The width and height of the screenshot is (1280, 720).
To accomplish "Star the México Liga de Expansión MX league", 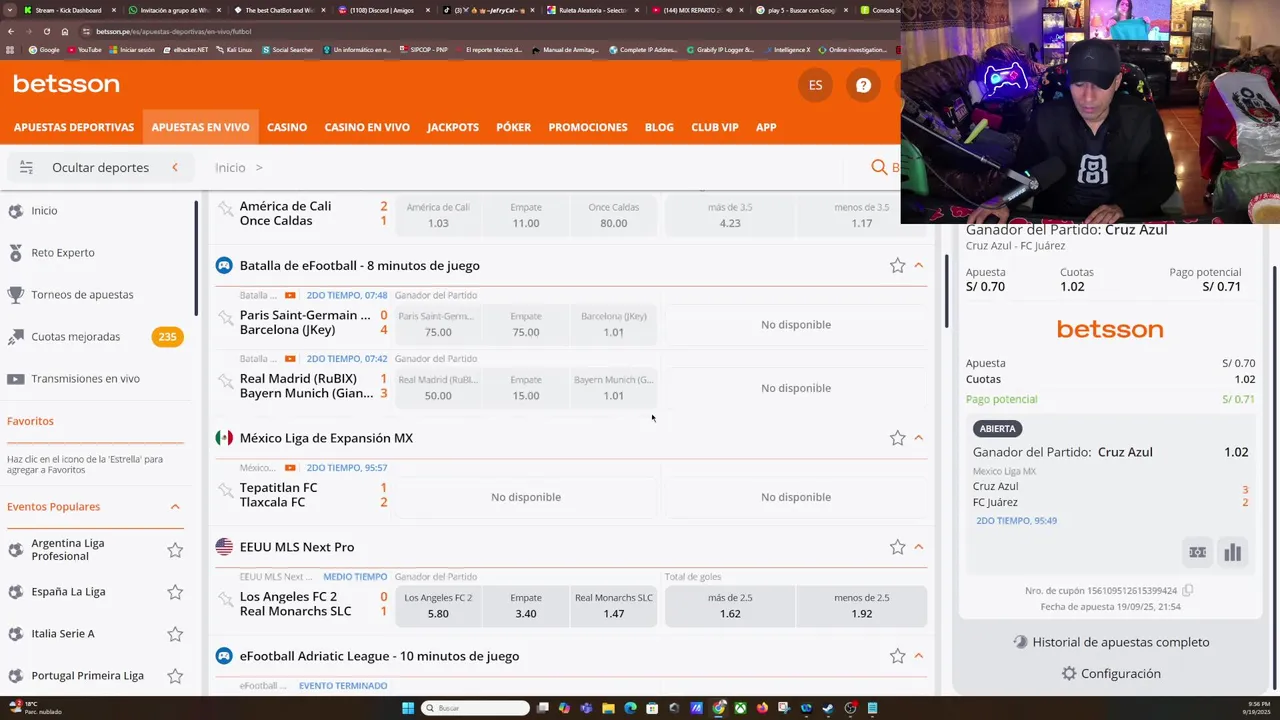I will (897, 438).
